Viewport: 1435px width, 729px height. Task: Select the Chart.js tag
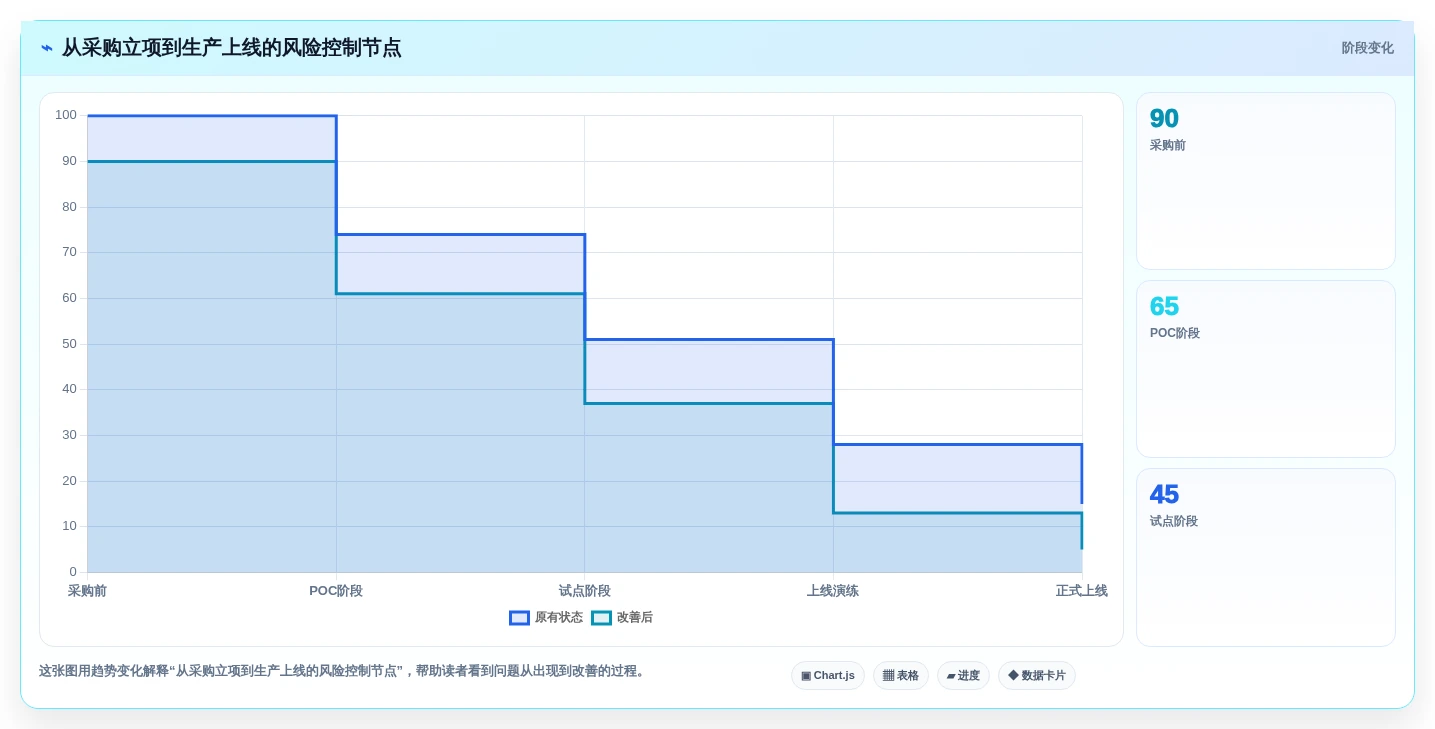828,676
